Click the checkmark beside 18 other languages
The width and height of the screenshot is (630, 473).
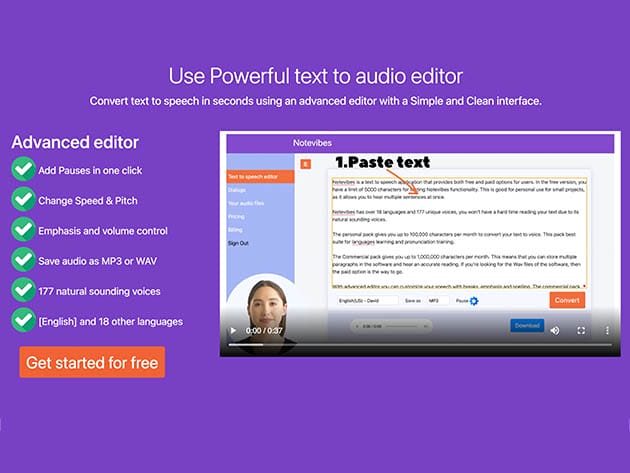pos(23,321)
